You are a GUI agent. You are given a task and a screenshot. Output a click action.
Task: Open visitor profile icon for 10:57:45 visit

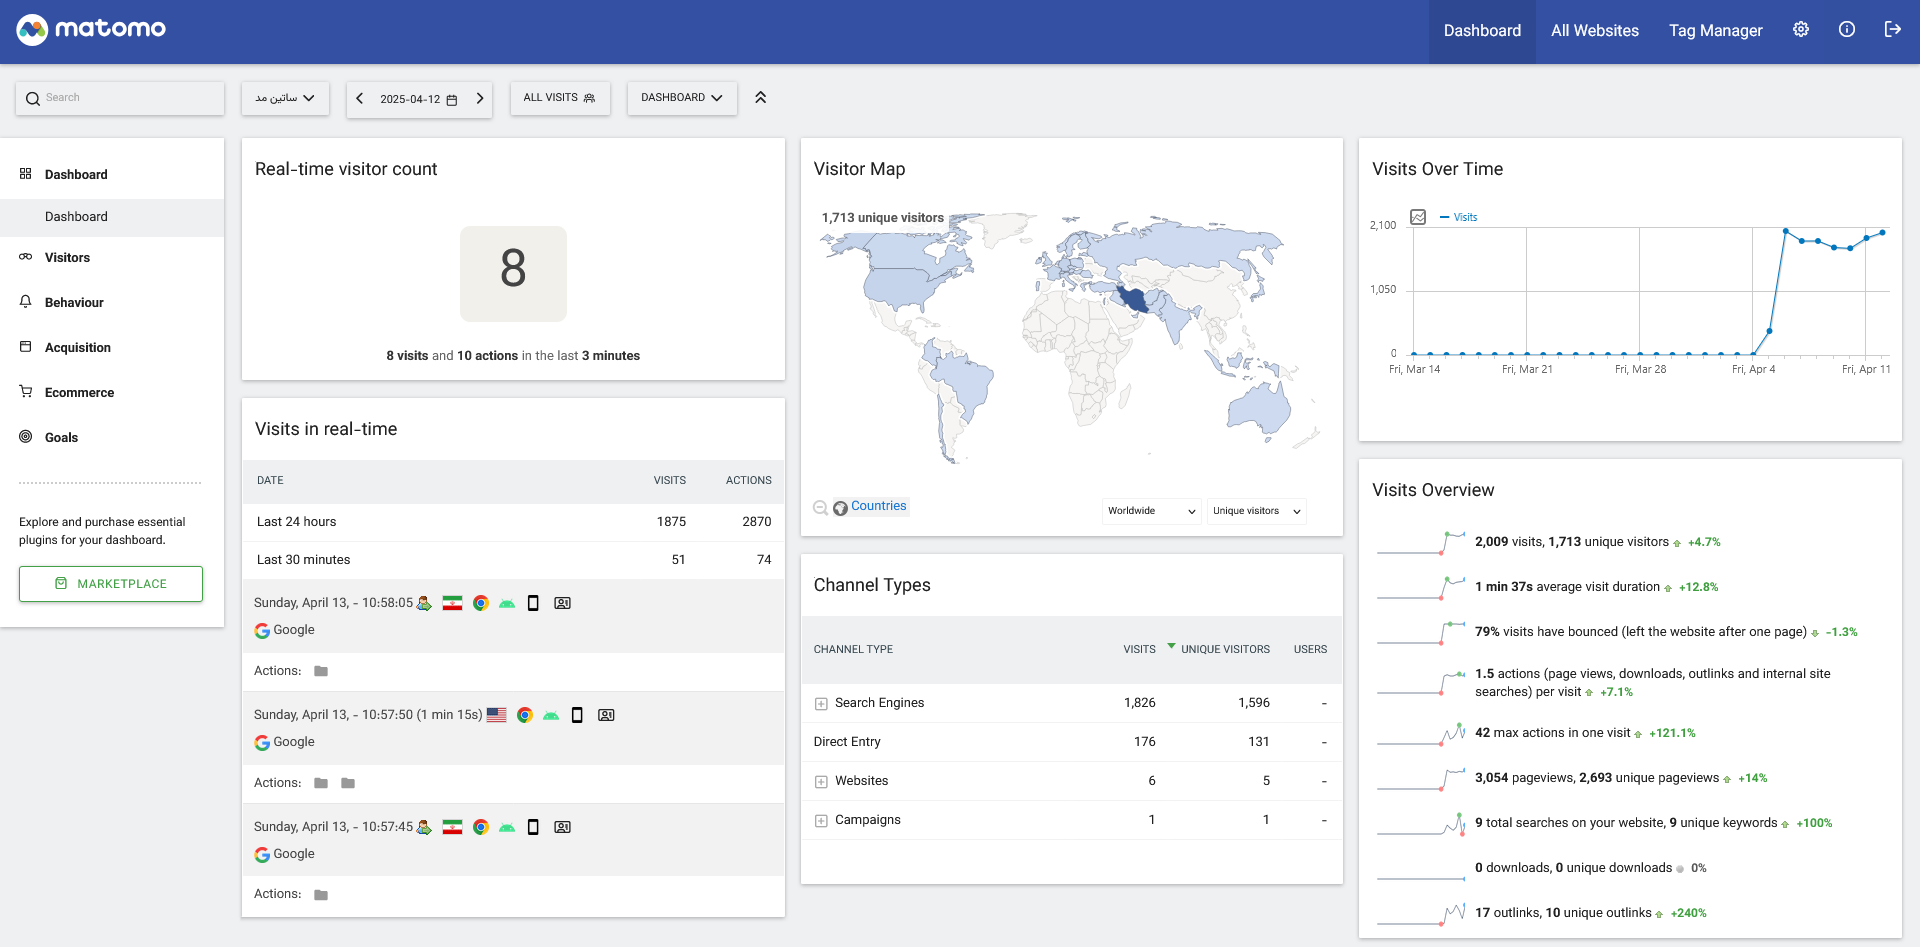pos(563,827)
